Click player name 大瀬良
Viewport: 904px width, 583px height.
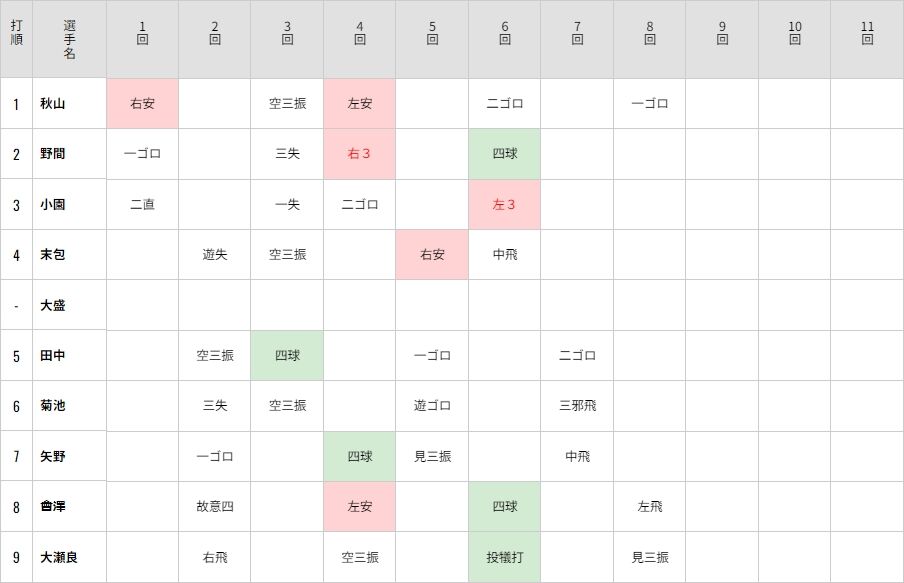pos(59,558)
